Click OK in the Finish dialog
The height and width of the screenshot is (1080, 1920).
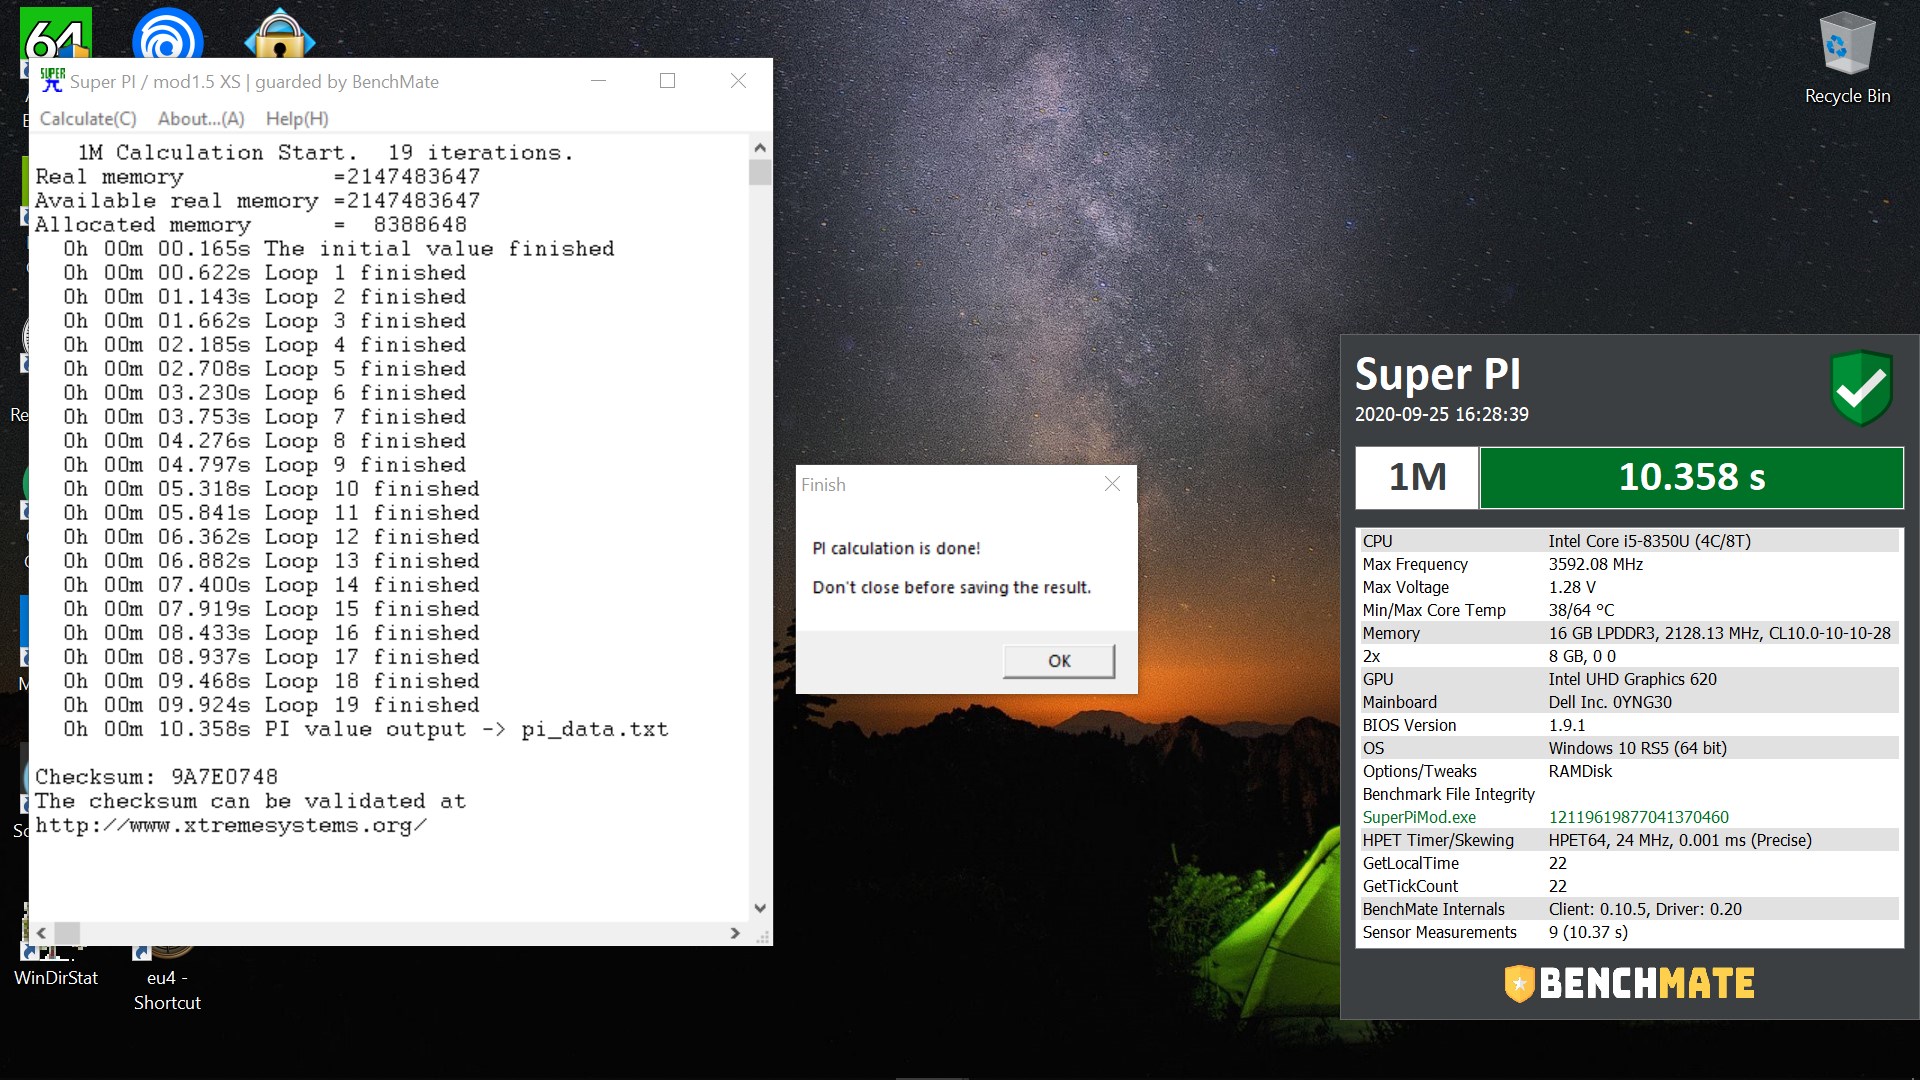coord(1059,661)
